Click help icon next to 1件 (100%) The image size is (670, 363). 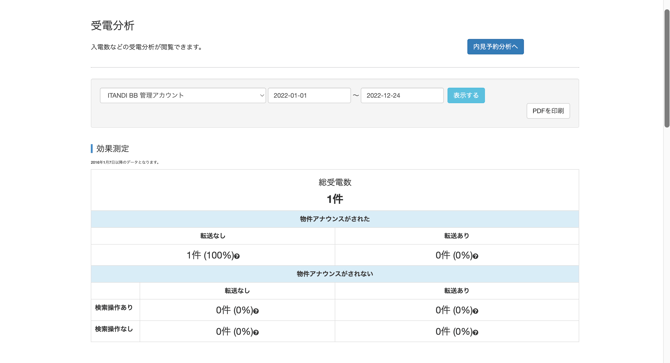coord(237,256)
